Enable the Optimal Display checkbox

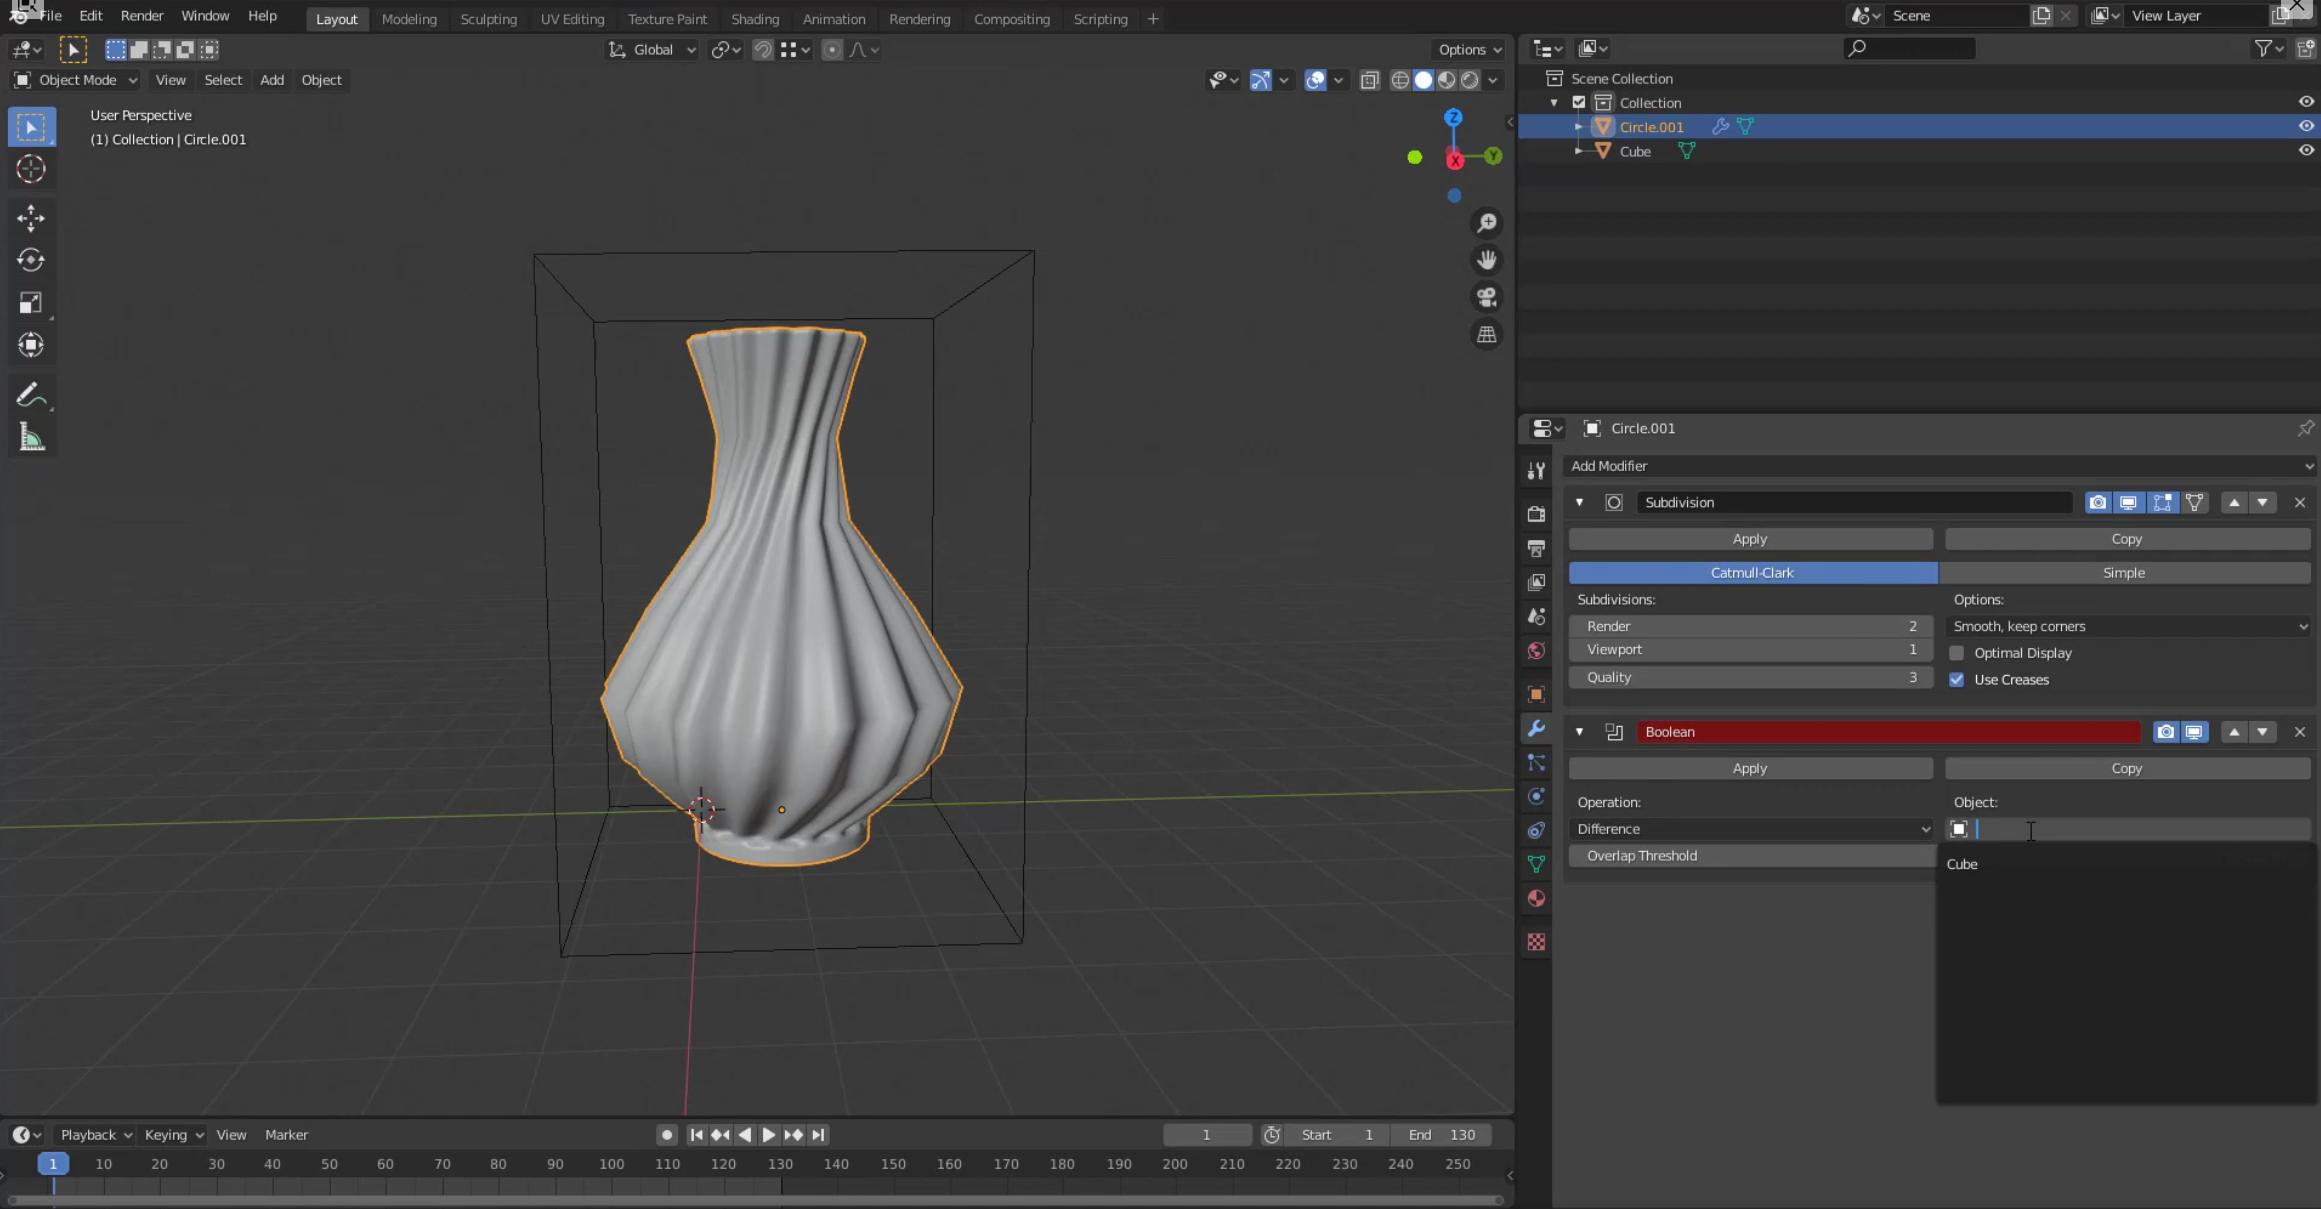(x=1957, y=653)
